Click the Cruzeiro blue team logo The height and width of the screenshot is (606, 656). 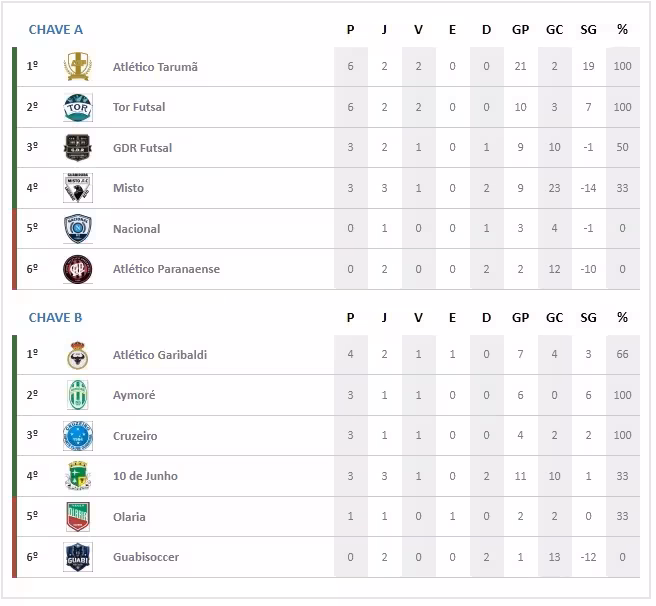pos(77,436)
